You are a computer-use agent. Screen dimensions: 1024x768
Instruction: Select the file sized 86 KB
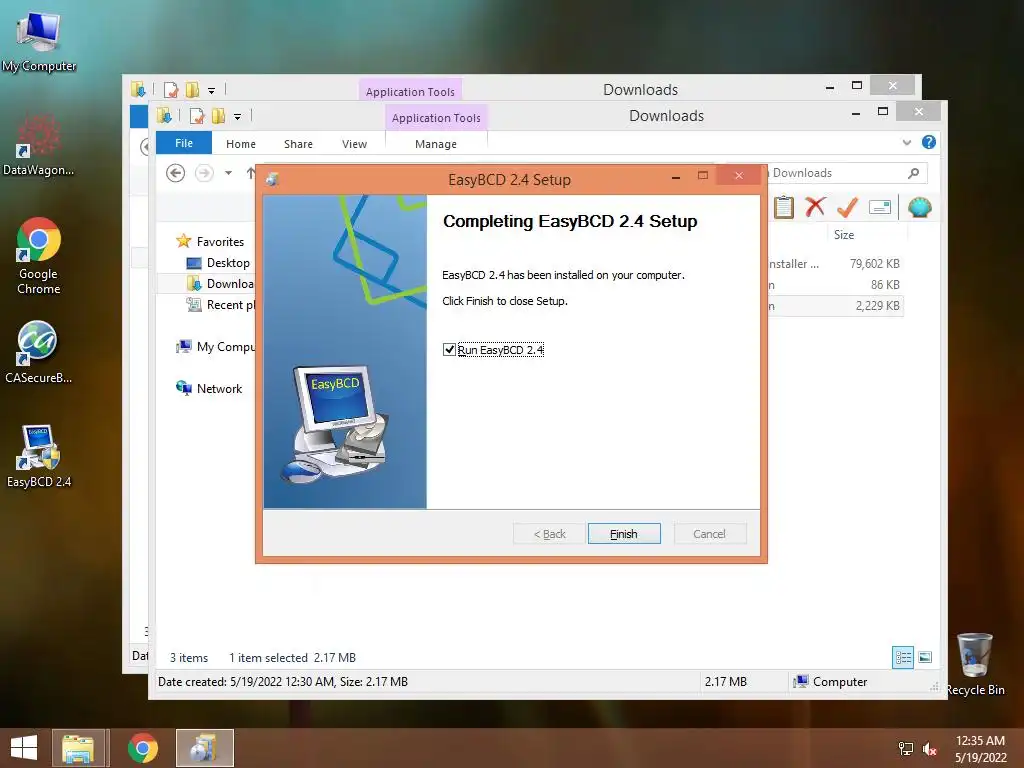tap(885, 285)
